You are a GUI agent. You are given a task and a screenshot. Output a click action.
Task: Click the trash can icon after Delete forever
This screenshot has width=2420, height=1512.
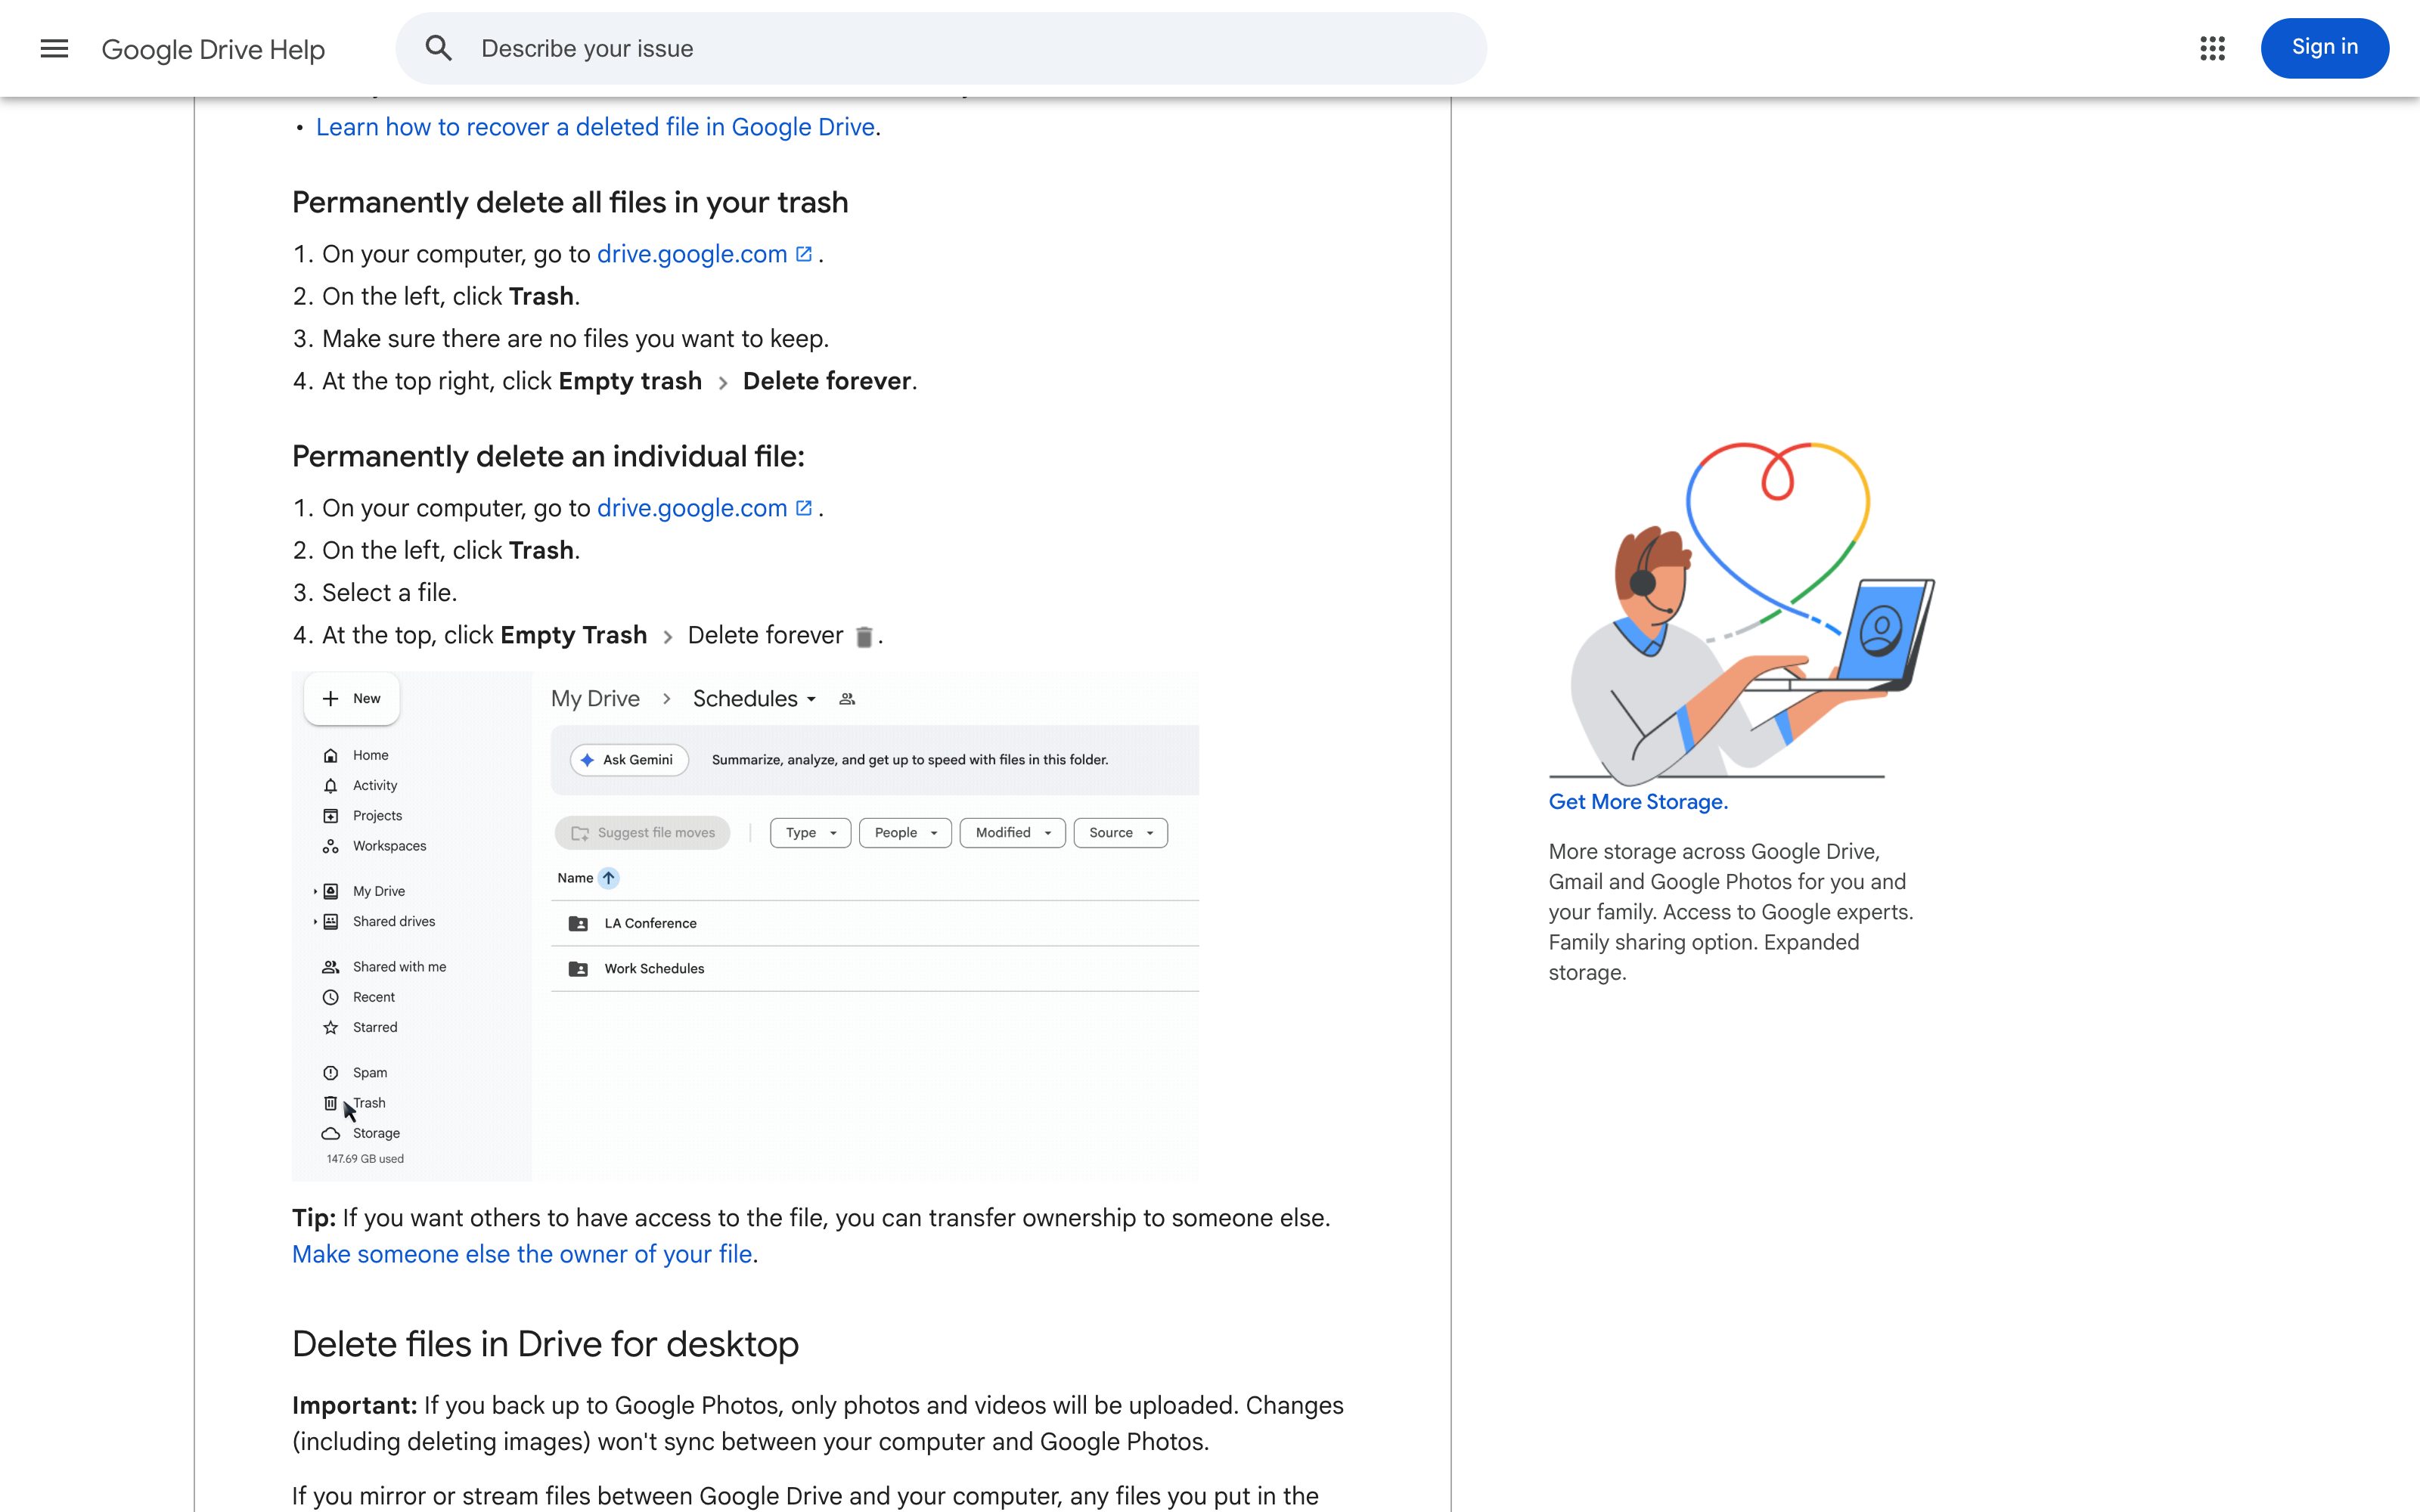click(x=864, y=636)
